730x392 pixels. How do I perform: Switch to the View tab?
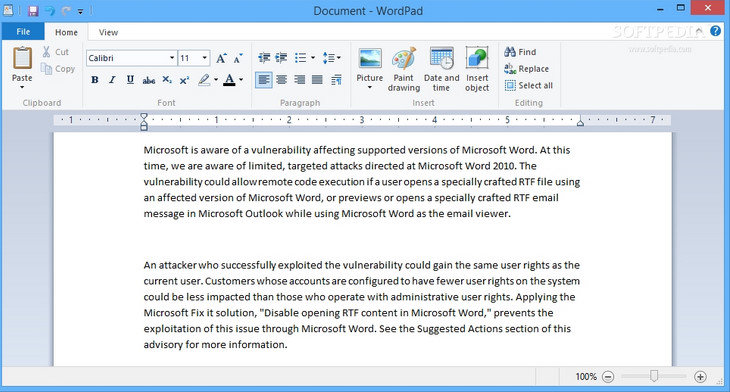(x=108, y=32)
